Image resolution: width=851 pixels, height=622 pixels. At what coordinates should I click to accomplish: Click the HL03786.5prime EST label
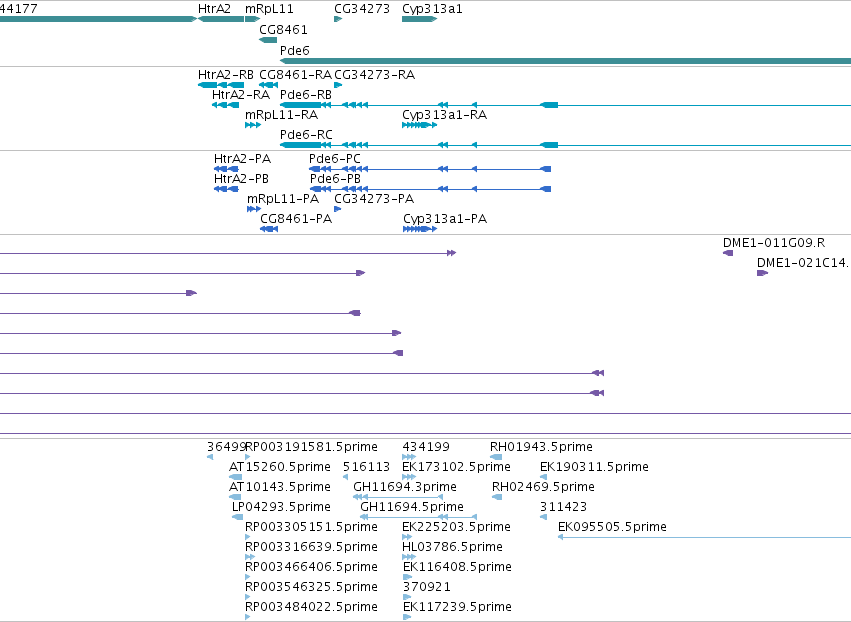pyautogui.click(x=453, y=547)
